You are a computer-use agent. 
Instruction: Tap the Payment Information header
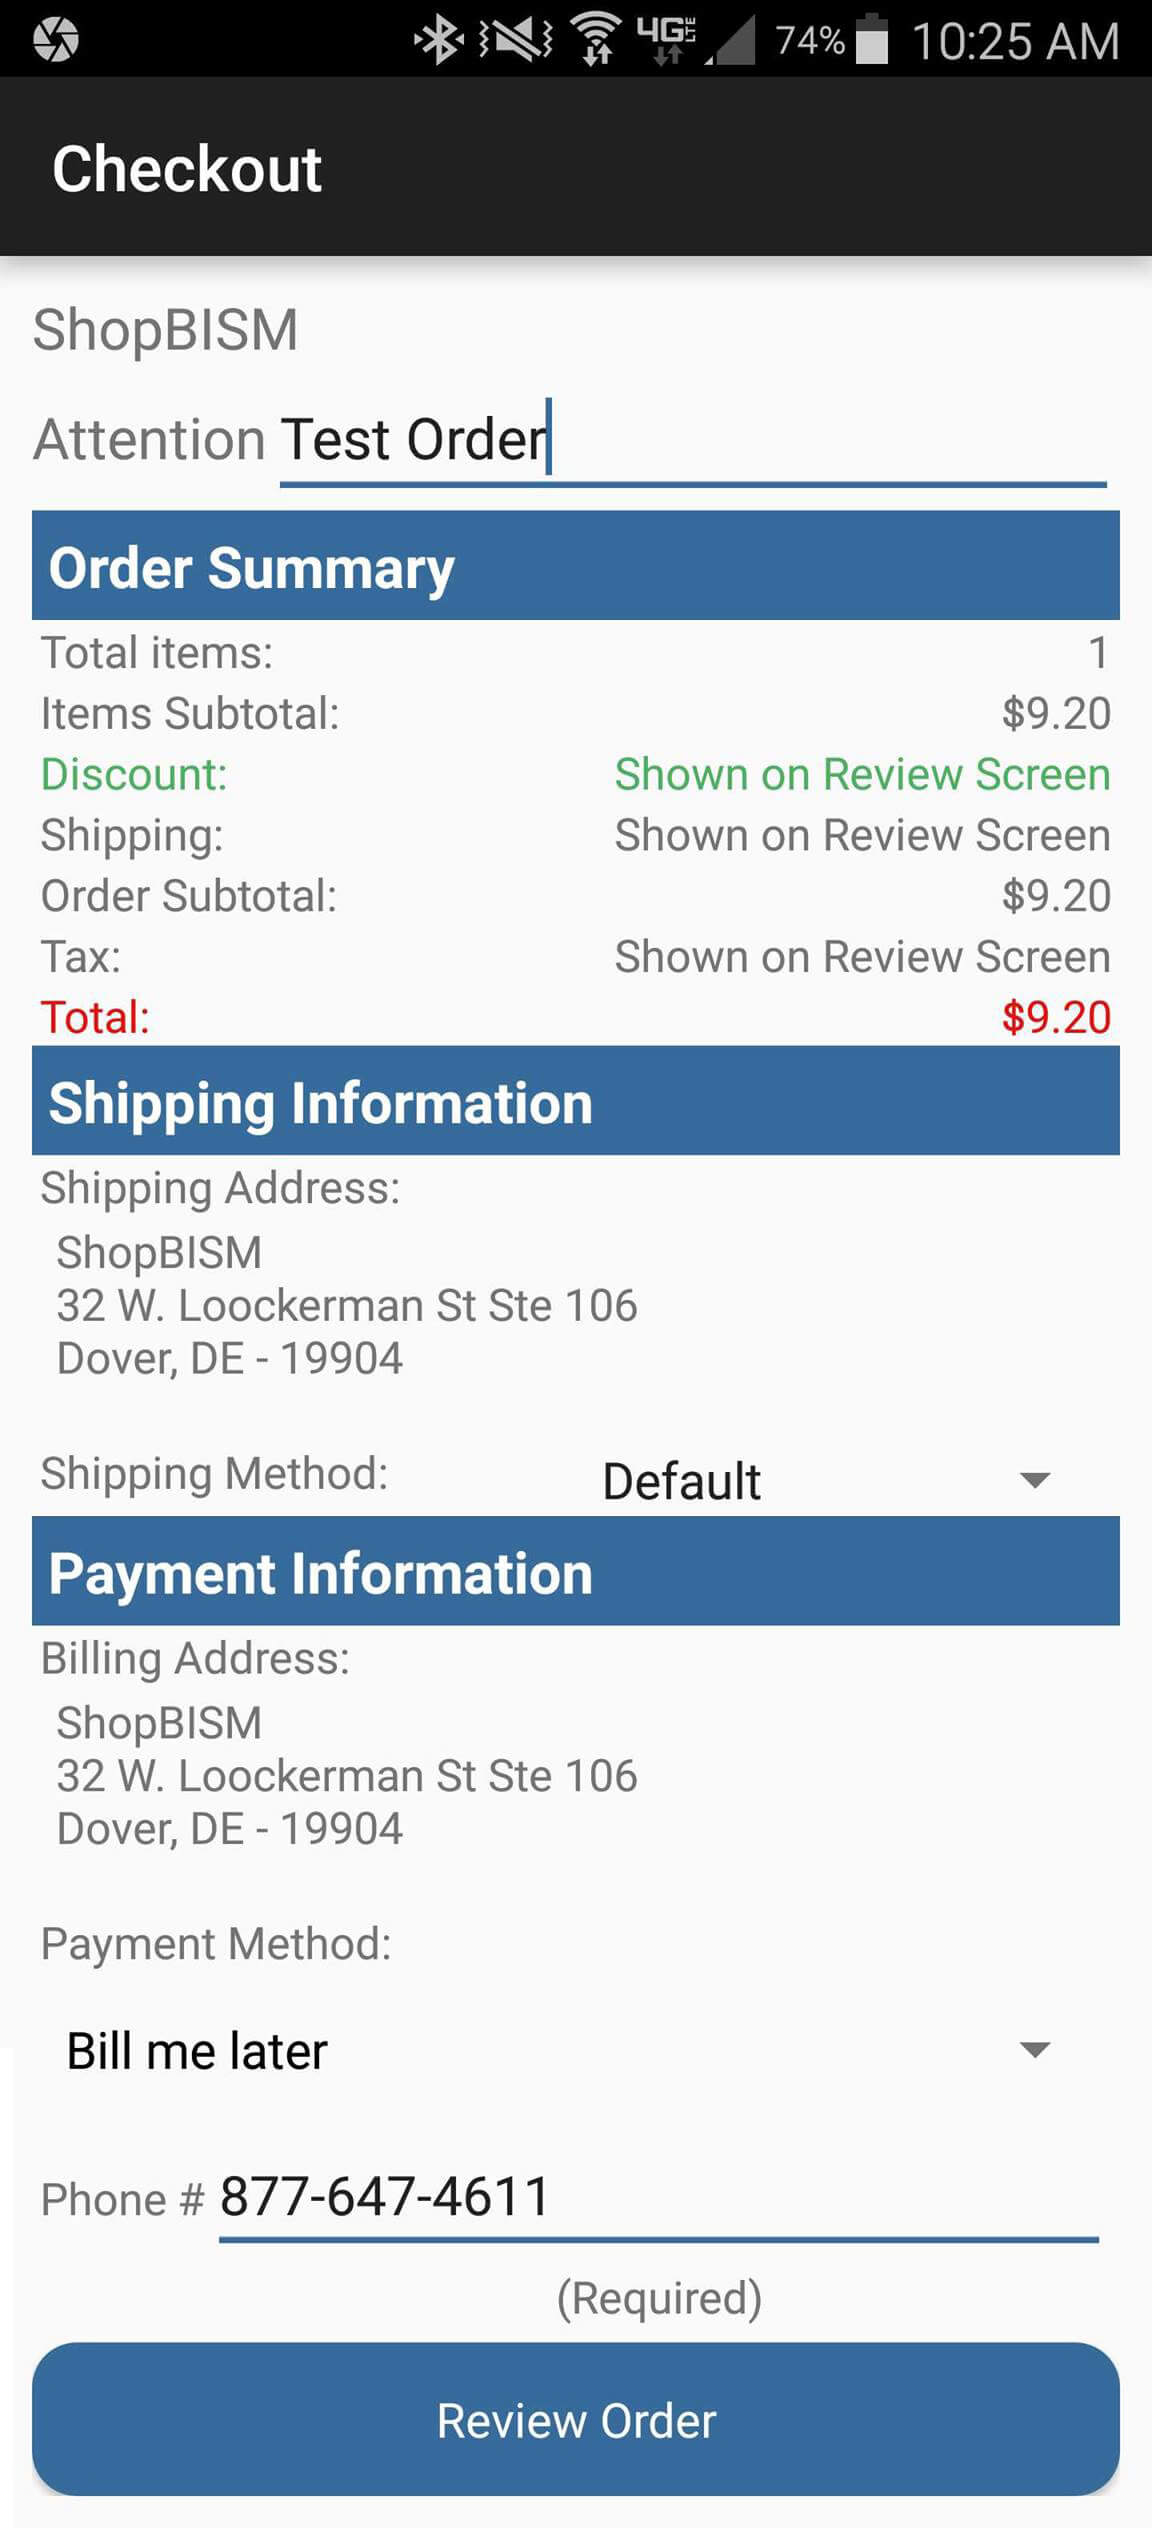575,1571
